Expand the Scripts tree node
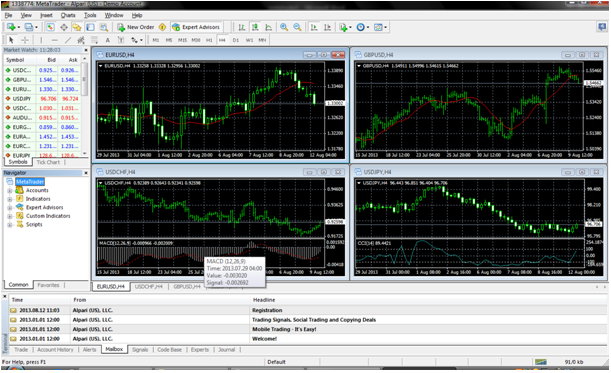 point(9,225)
